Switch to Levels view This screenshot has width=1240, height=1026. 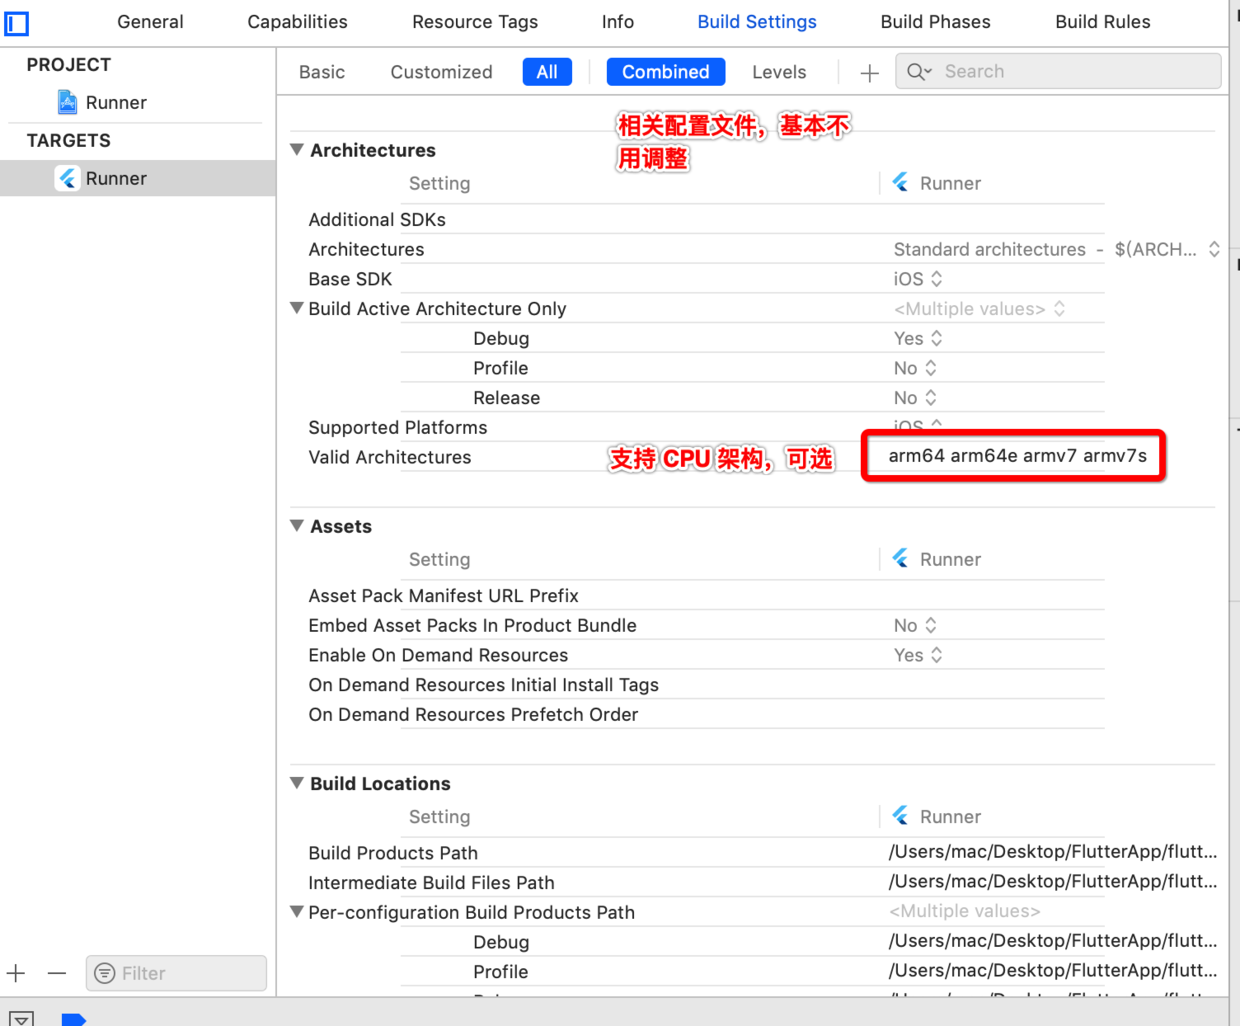pos(779,72)
